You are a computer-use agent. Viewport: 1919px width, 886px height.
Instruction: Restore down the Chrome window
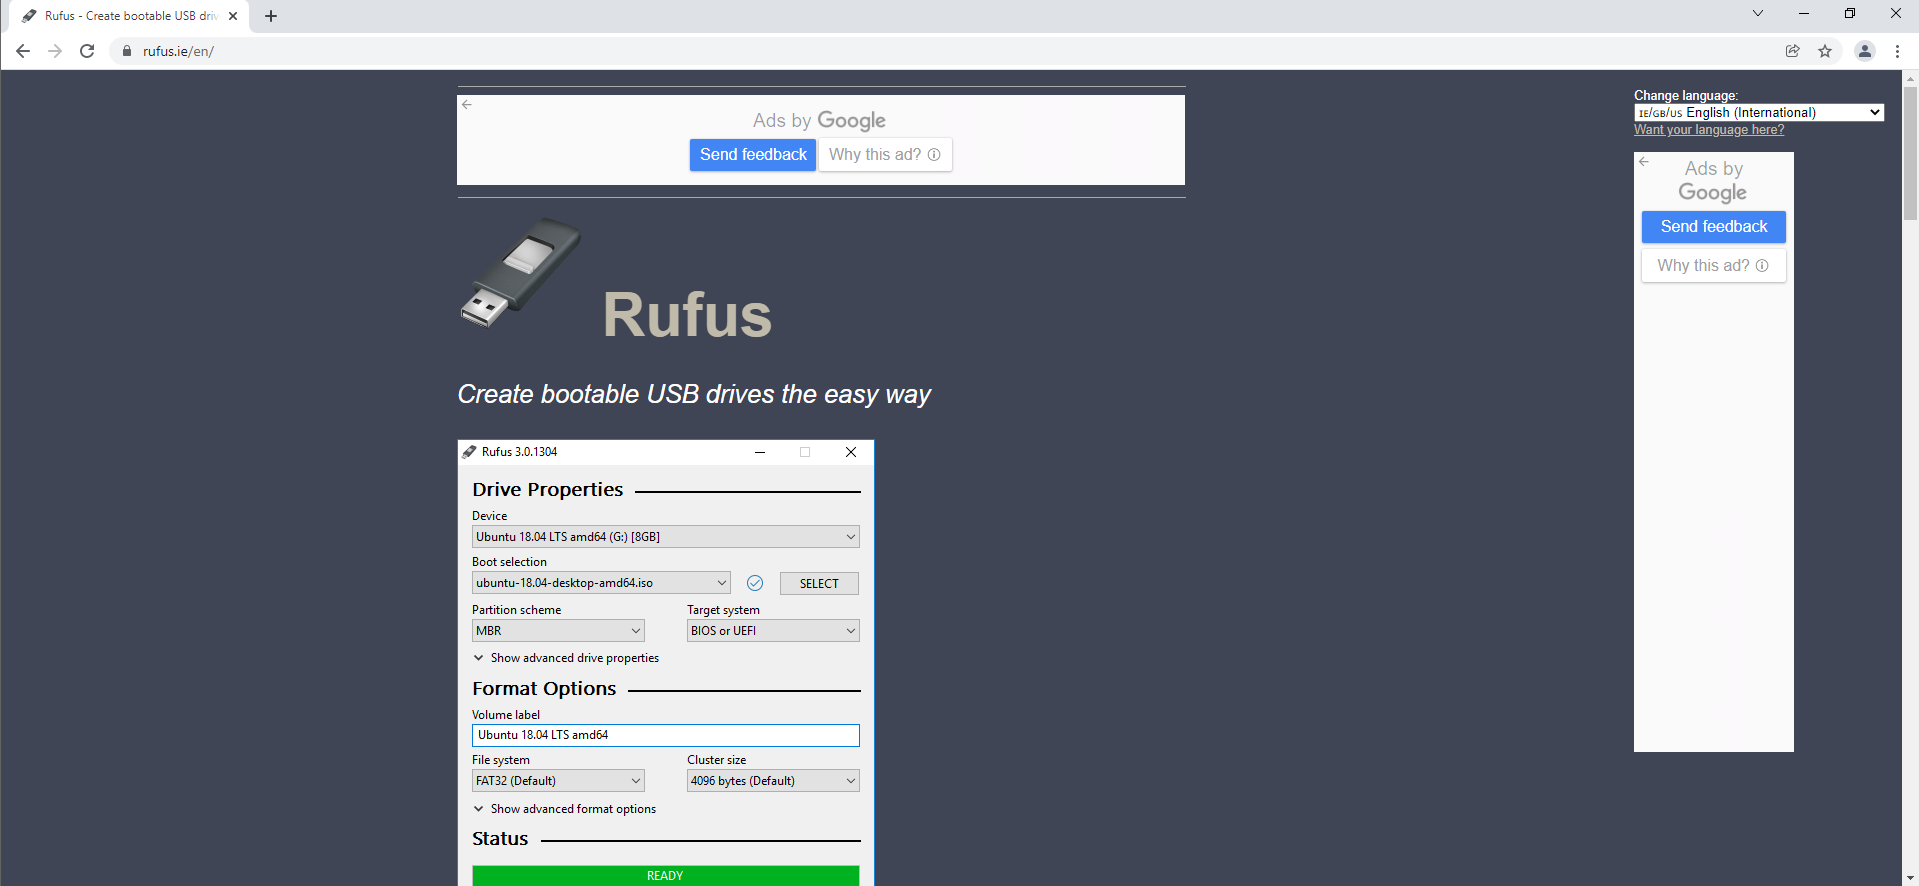tap(1850, 14)
